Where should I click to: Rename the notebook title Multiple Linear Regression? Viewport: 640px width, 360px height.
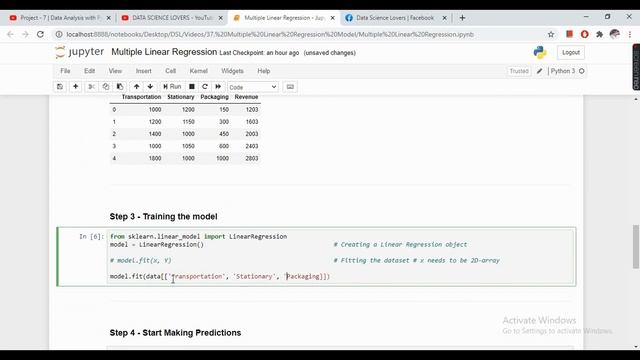click(164, 52)
